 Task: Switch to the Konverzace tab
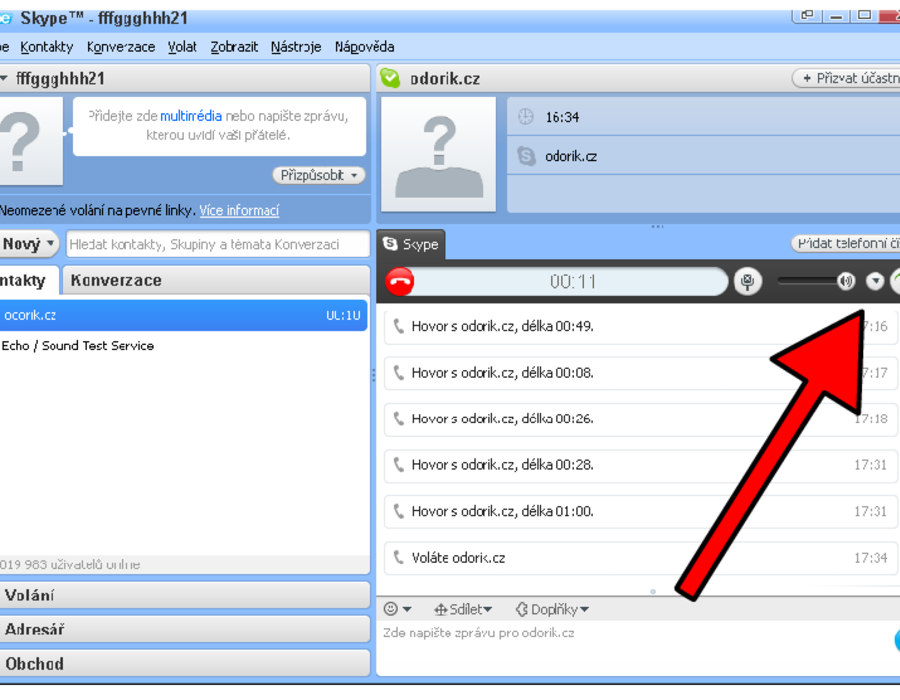coord(216,281)
